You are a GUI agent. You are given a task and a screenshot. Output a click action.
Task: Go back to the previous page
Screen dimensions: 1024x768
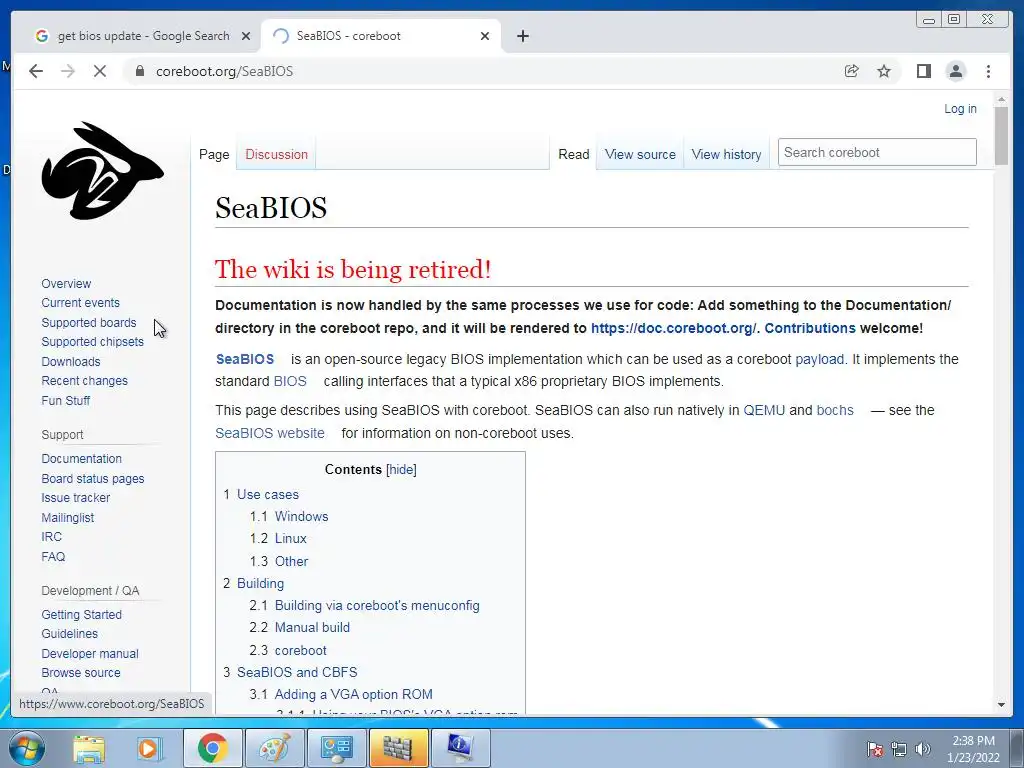36,71
